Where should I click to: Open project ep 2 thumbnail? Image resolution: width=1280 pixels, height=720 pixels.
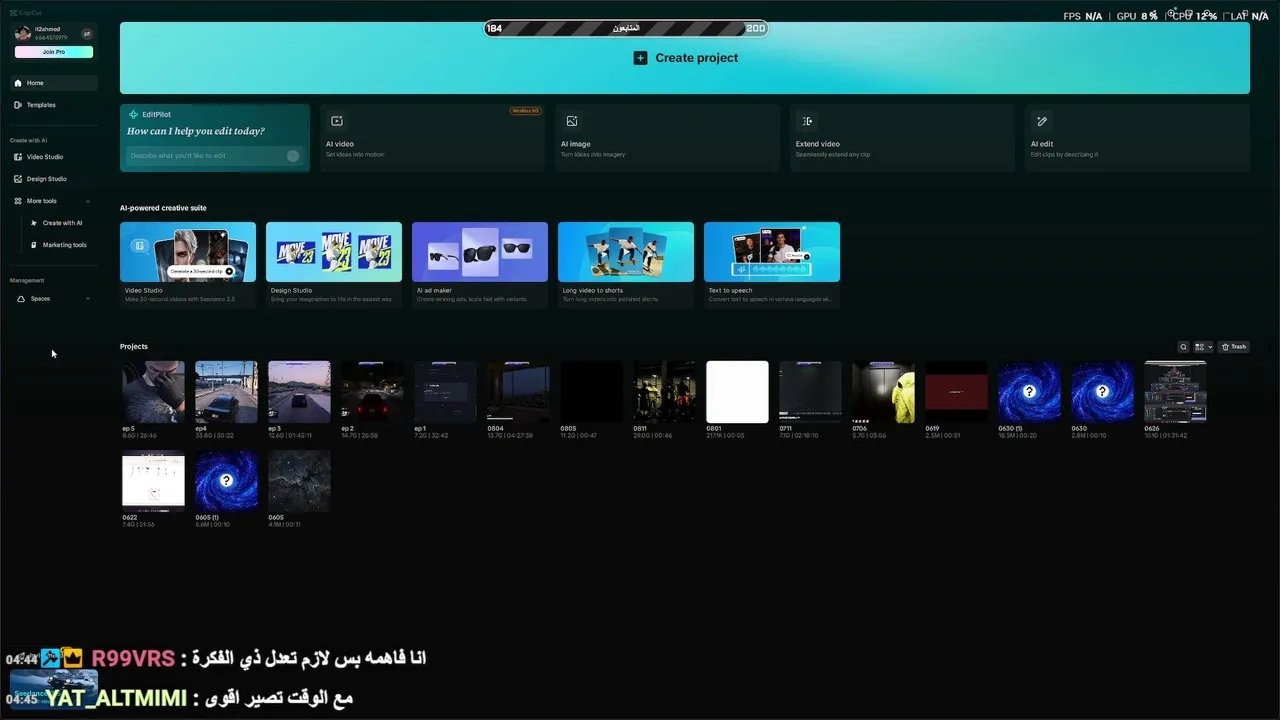[372, 392]
